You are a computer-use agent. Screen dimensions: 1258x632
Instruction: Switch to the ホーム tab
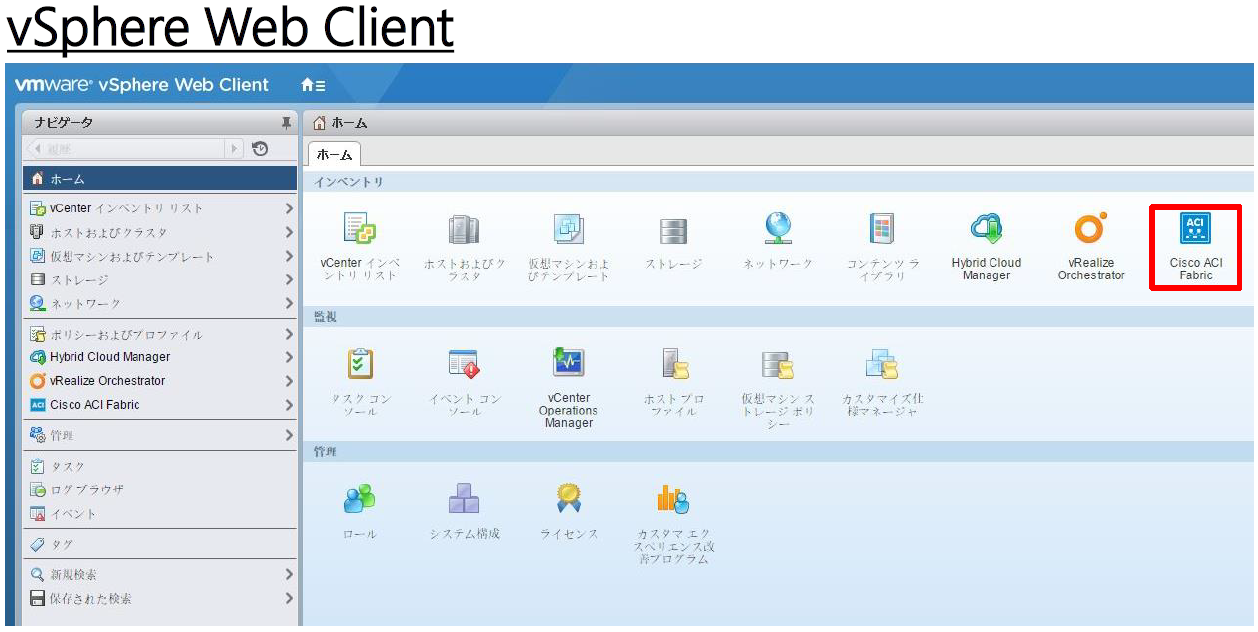coord(332,154)
